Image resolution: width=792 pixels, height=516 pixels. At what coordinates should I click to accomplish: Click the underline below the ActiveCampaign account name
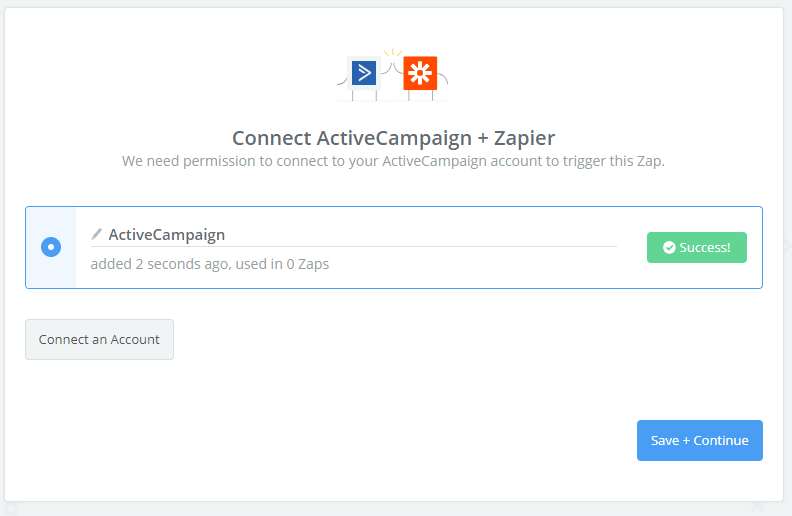click(354, 246)
